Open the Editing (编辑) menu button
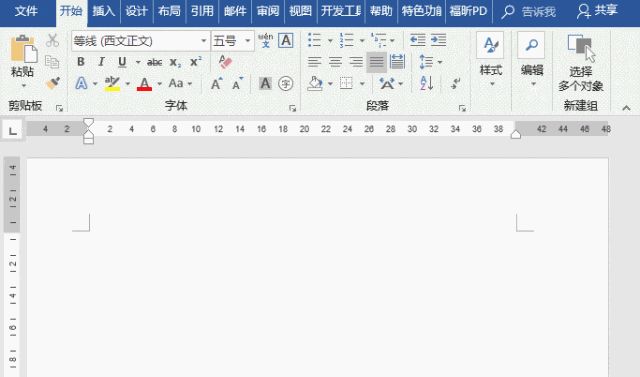The image size is (640, 377). [x=531, y=60]
